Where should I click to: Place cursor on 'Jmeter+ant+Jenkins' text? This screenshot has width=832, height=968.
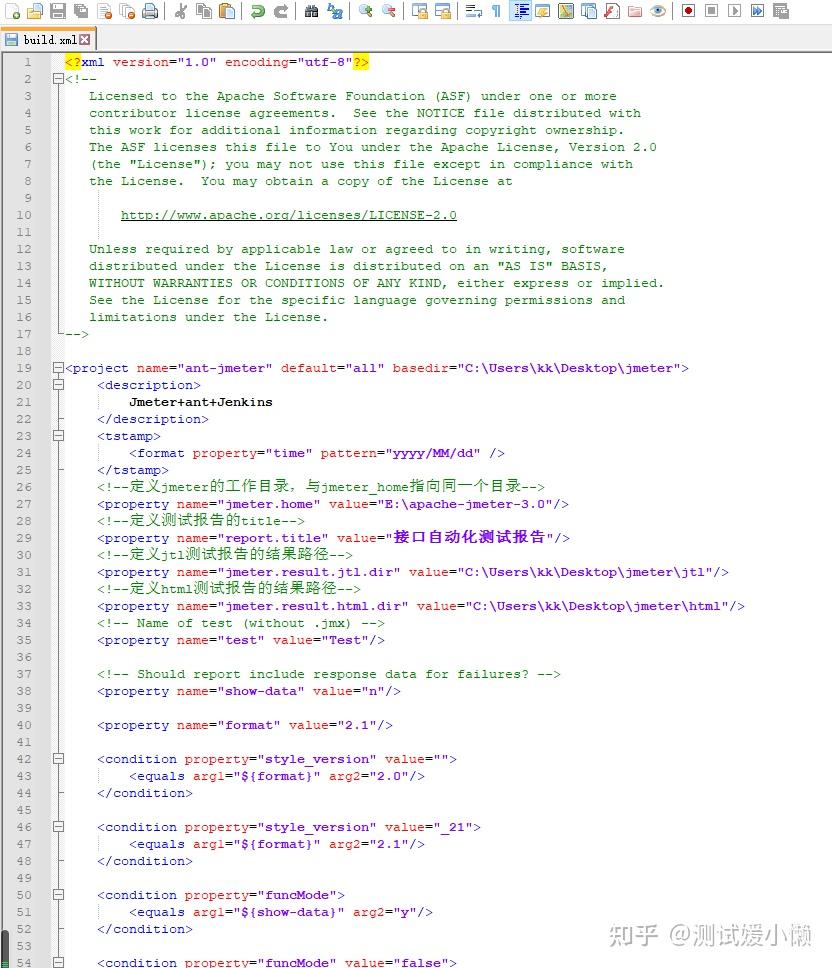pyautogui.click(x=201, y=402)
